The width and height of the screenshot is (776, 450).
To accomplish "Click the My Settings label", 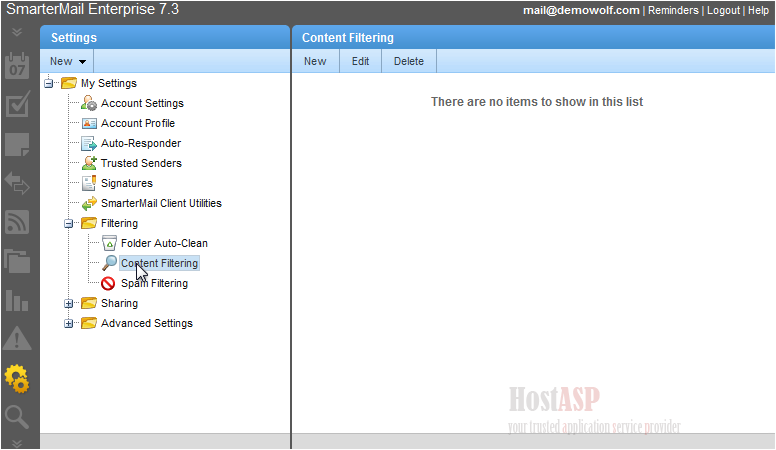I will 109,83.
